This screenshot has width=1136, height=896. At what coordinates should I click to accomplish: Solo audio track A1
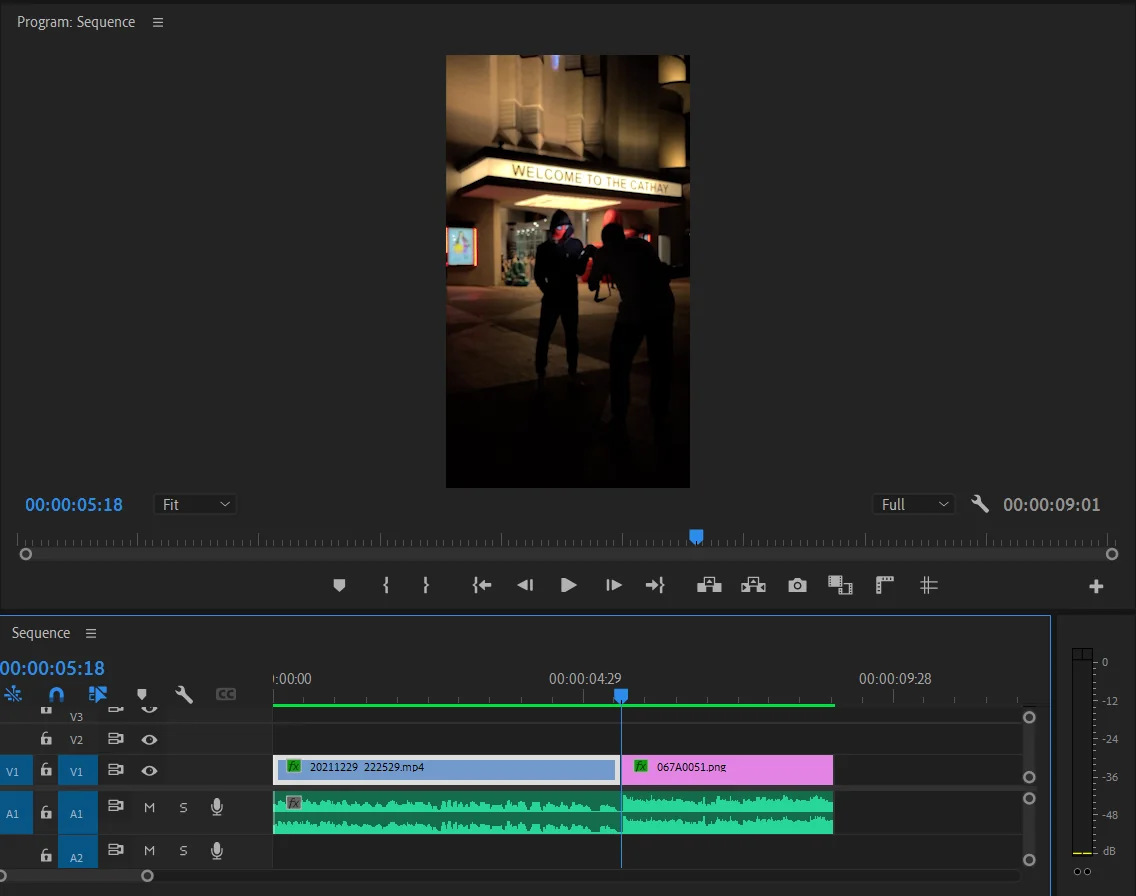183,808
